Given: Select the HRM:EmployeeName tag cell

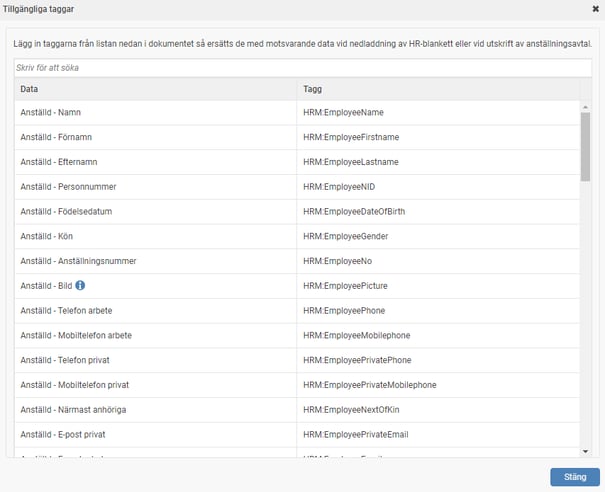Looking at the screenshot, I should tap(343, 113).
